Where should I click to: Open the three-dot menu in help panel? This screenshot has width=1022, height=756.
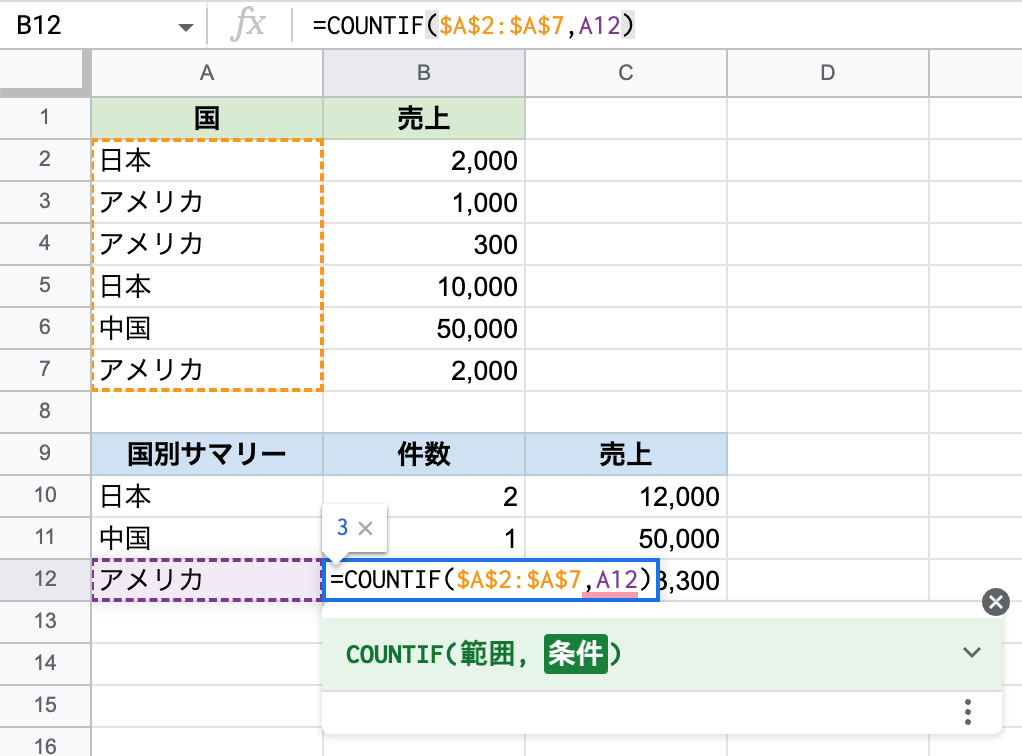(x=967, y=712)
